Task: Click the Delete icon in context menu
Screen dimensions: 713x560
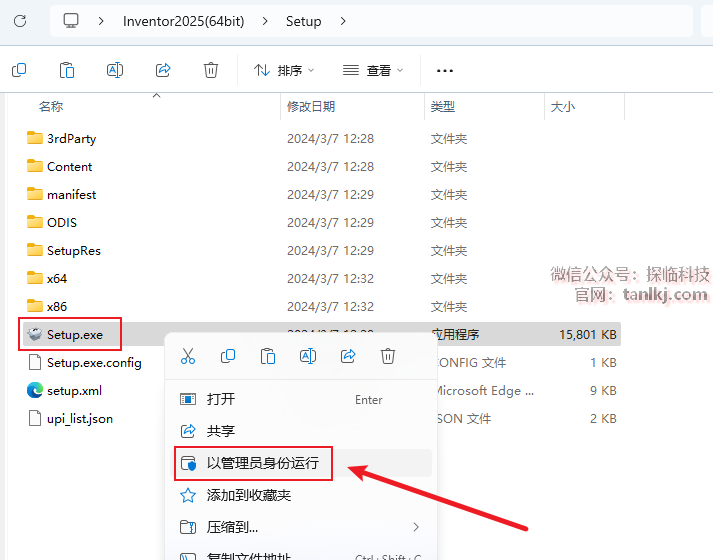Action: pos(388,356)
